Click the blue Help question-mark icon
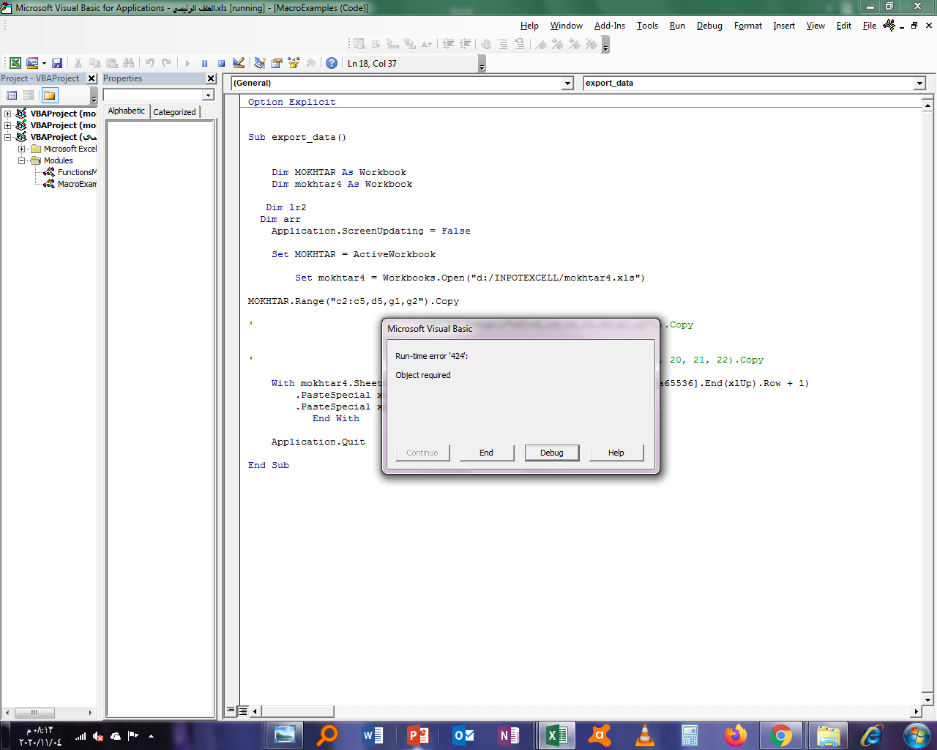The height and width of the screenshot is (750, 937). [332, 63]
